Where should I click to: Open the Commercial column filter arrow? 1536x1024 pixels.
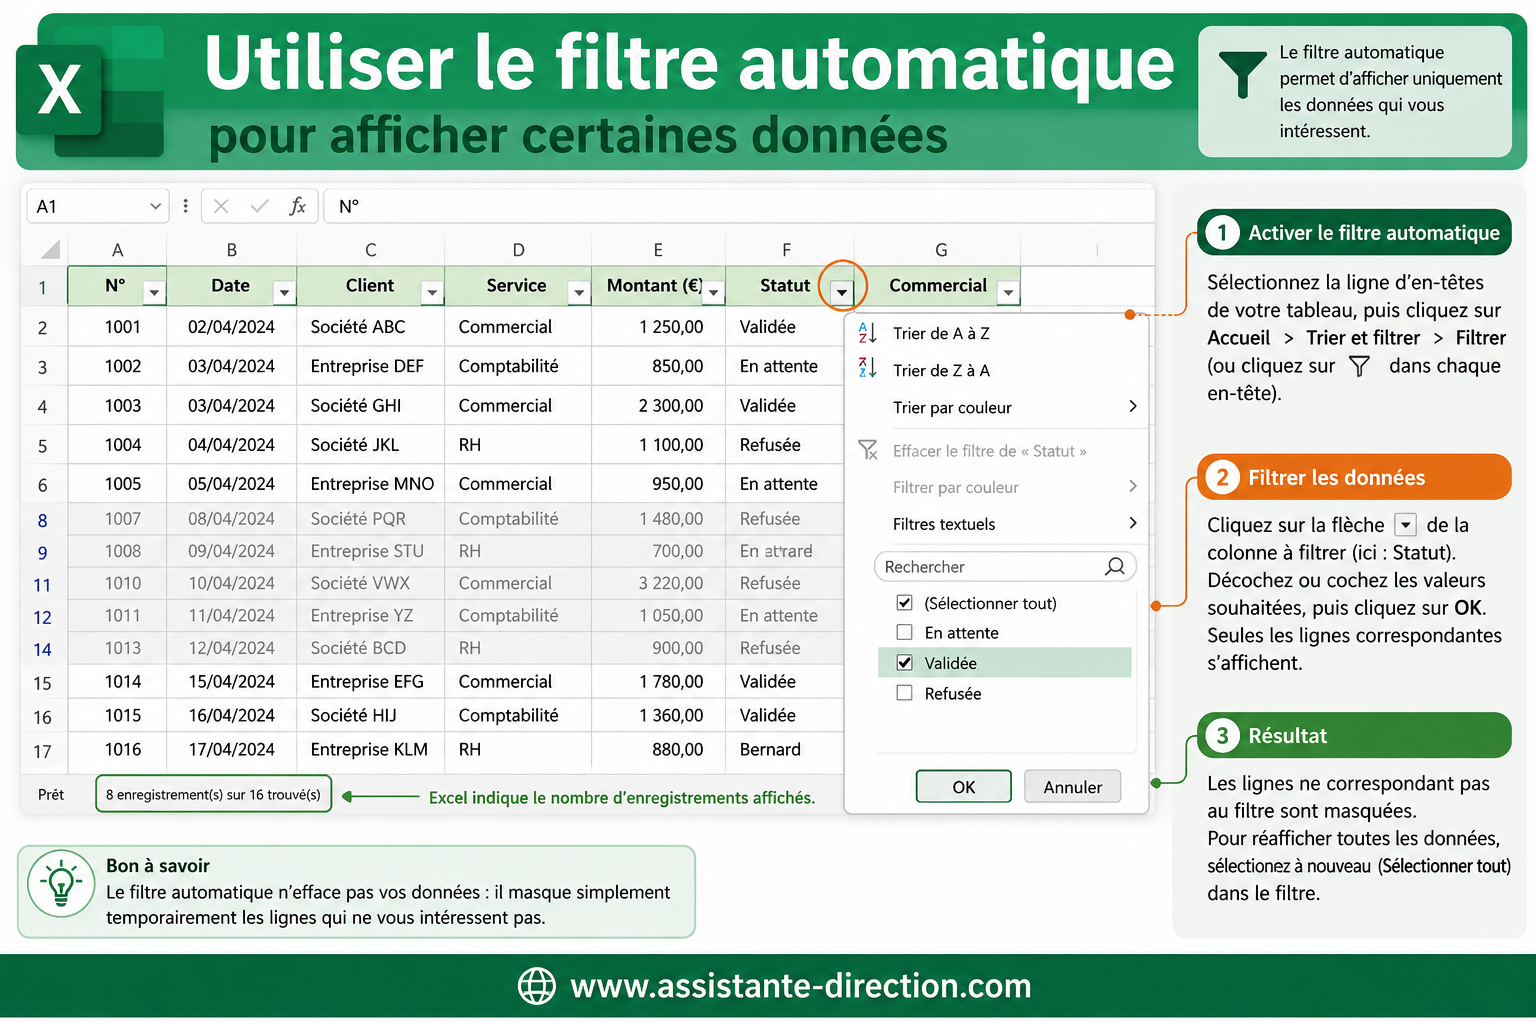point(1008,292)
